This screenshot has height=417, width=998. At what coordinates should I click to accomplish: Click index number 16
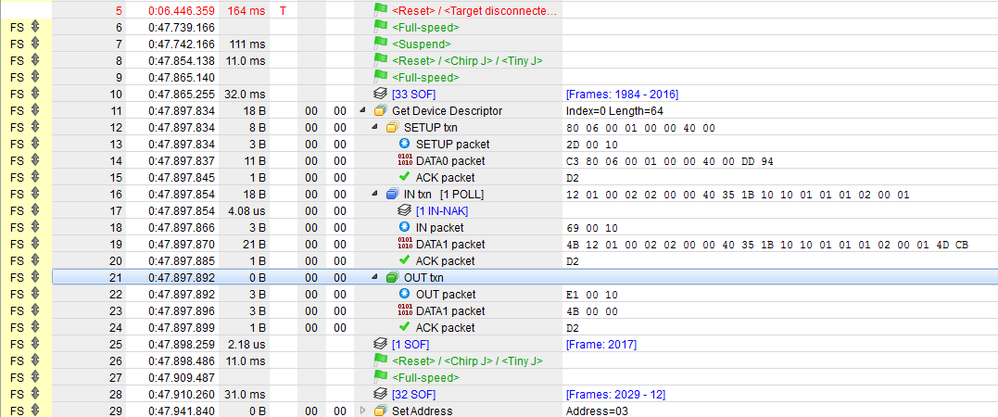(116, 194)
